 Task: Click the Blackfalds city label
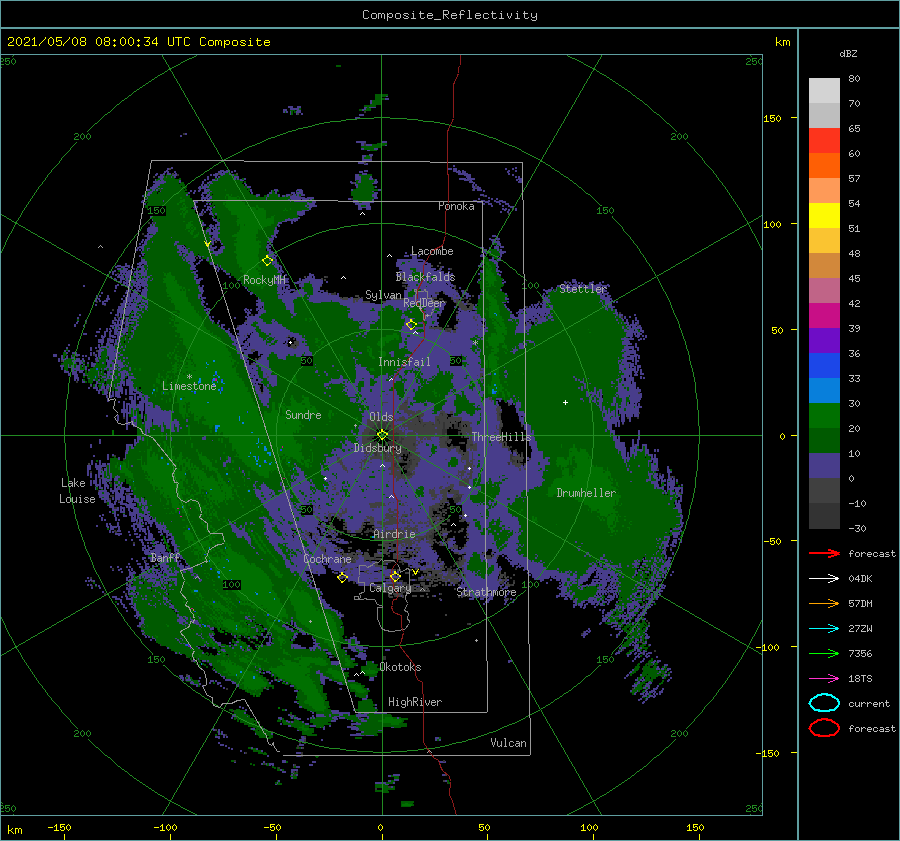pyautogui.click(x=425, y=277)
